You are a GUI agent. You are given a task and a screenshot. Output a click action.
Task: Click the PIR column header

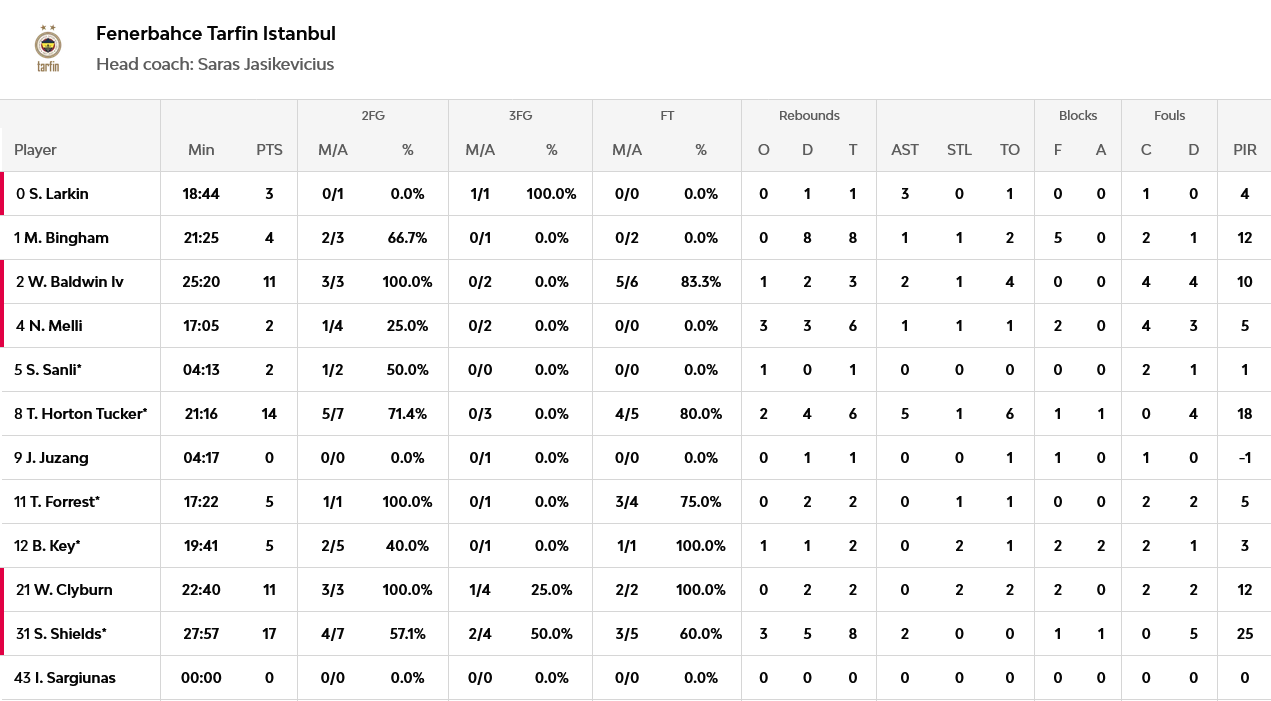pyautogui.click(x=1245, y=150)
